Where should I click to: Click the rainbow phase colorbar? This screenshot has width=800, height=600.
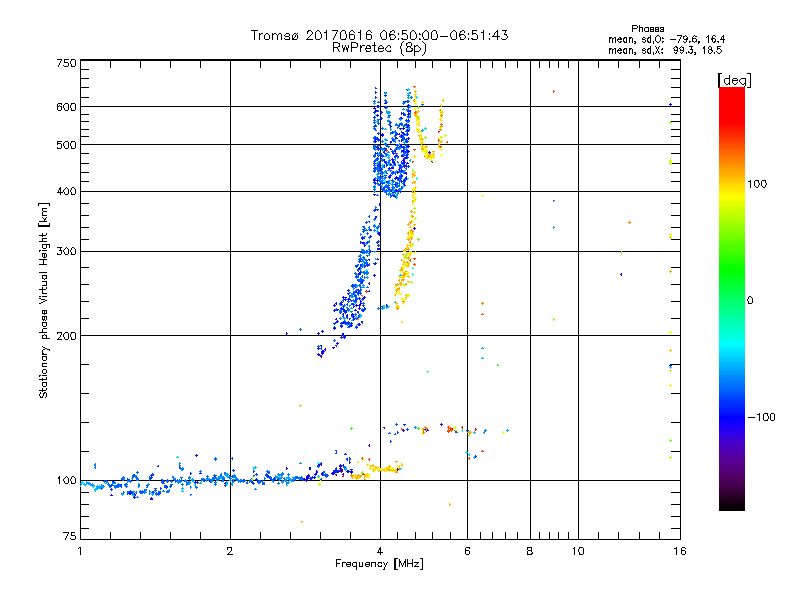[732, 299]
